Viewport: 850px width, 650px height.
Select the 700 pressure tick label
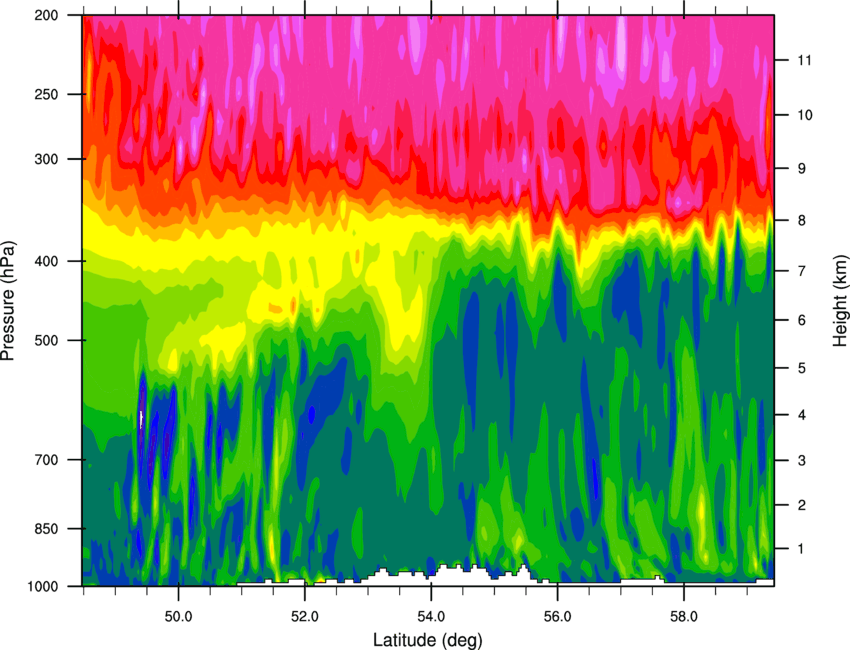coord(46,460)
